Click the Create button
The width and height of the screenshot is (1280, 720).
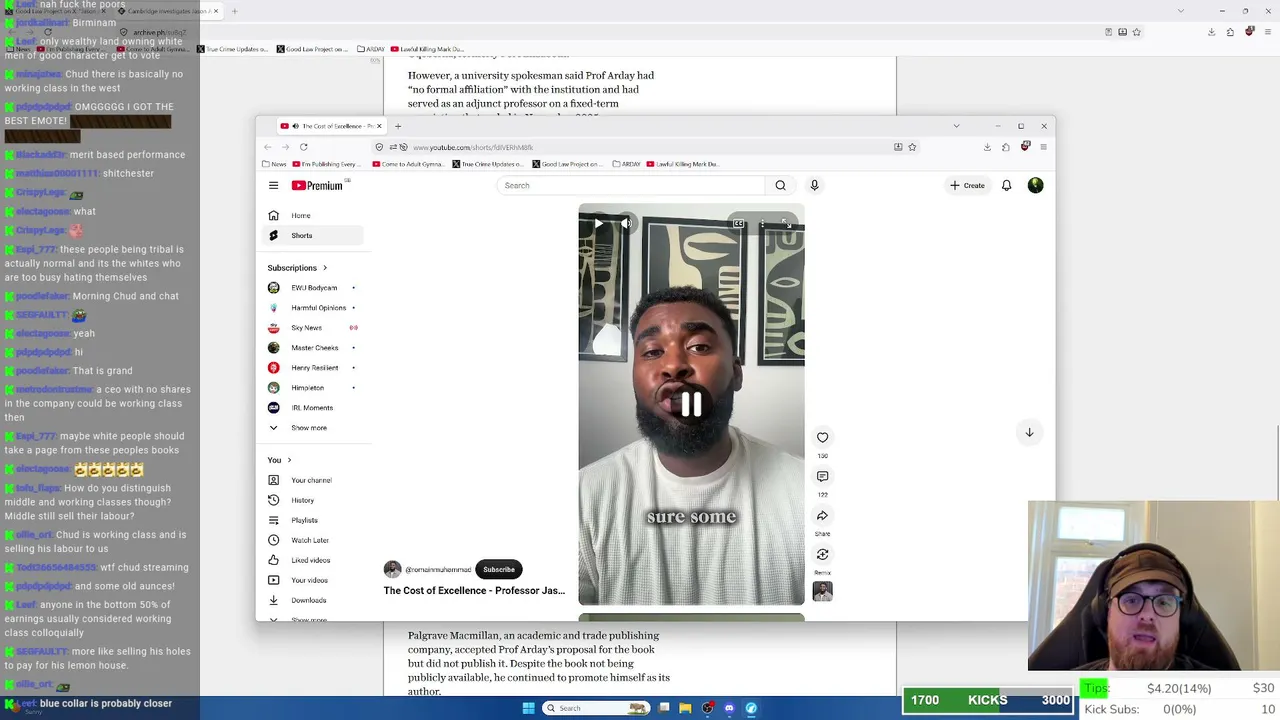968,185
